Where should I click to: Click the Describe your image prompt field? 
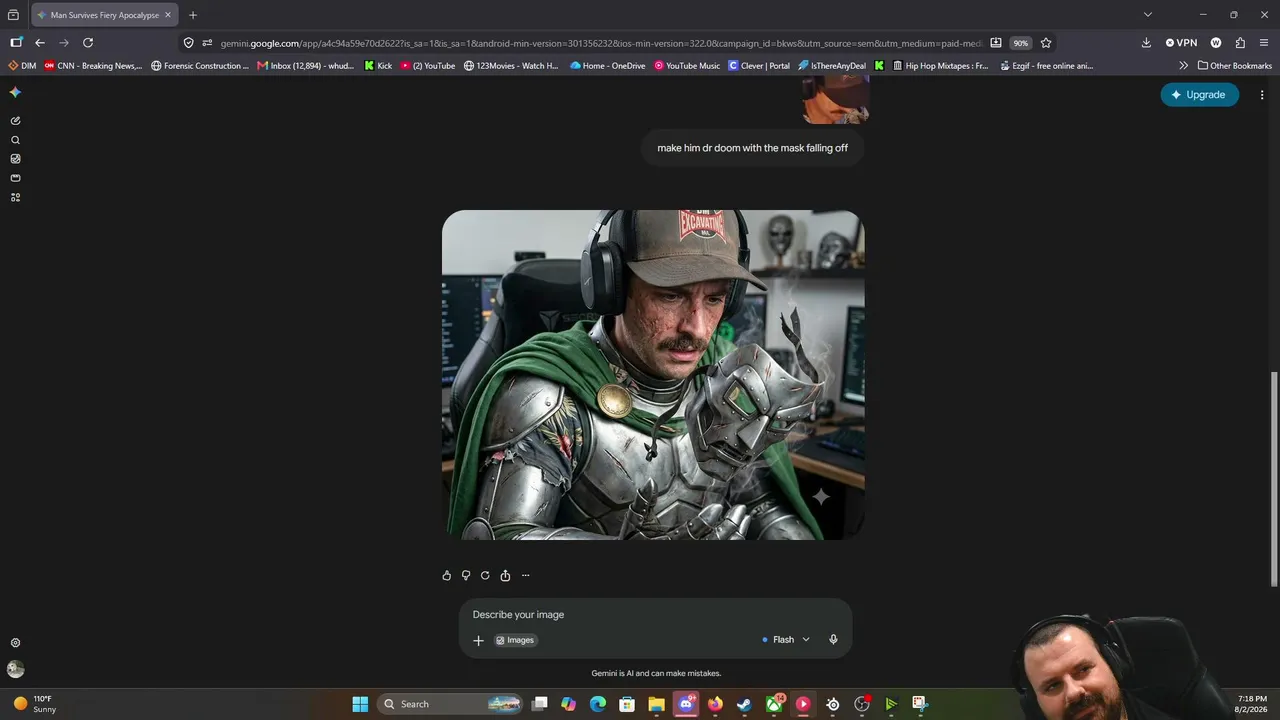coord(655,614)
